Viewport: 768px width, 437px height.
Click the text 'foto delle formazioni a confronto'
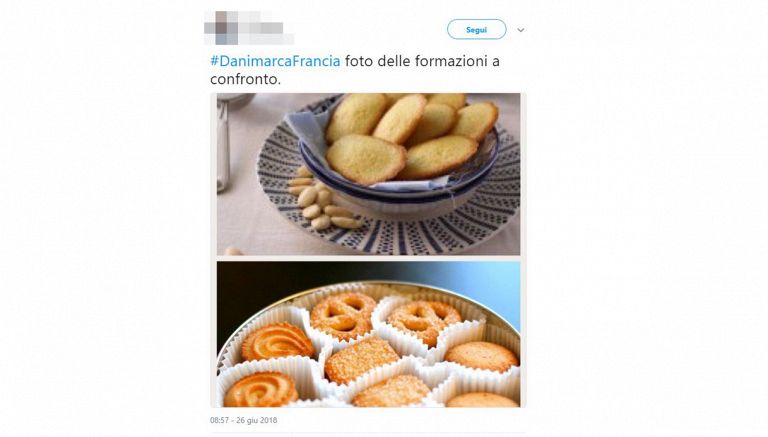coord(355,70)
